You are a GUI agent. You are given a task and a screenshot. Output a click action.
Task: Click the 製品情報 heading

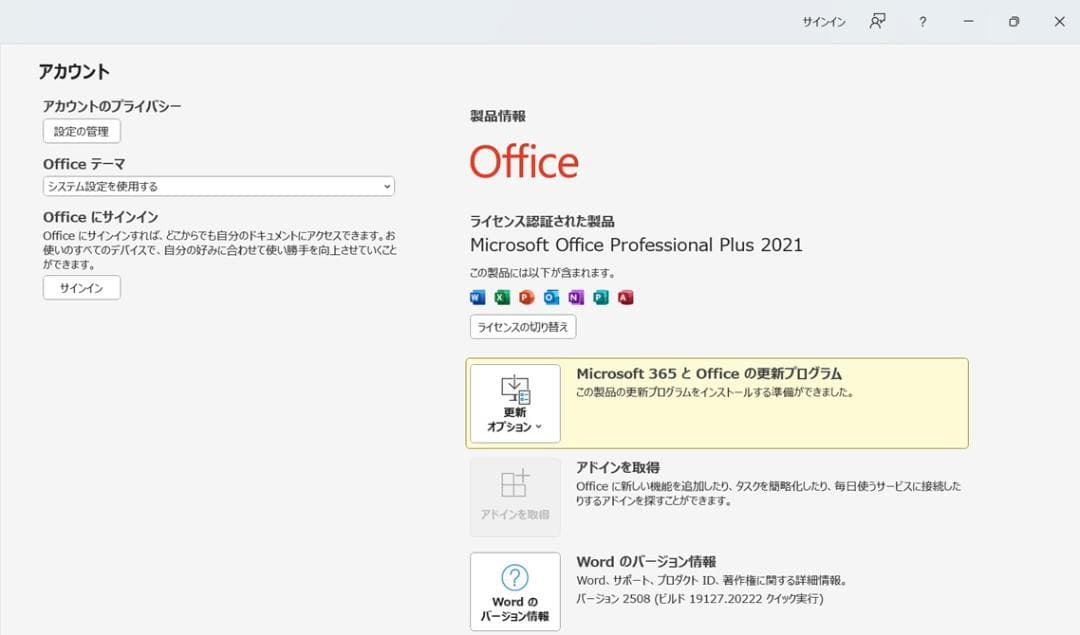tap(498, 116)
